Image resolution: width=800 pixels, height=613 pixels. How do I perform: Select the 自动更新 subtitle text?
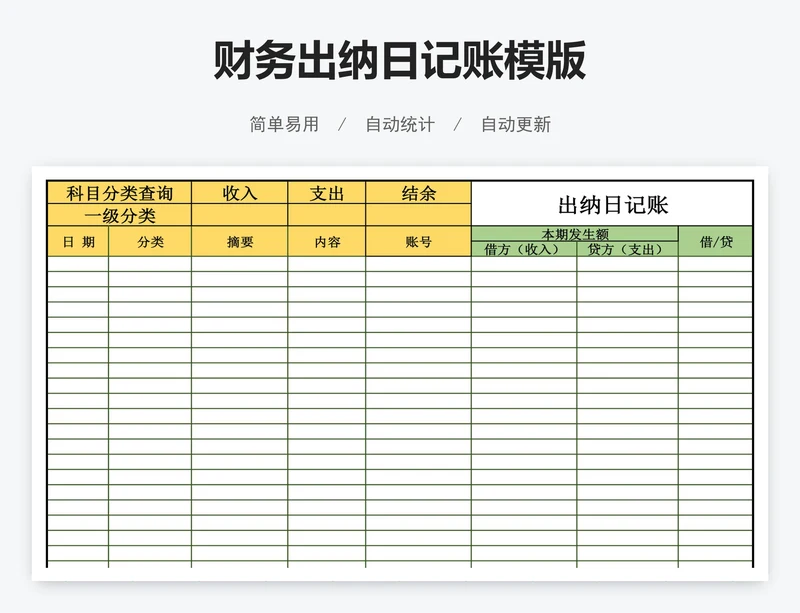pos(516,125)
